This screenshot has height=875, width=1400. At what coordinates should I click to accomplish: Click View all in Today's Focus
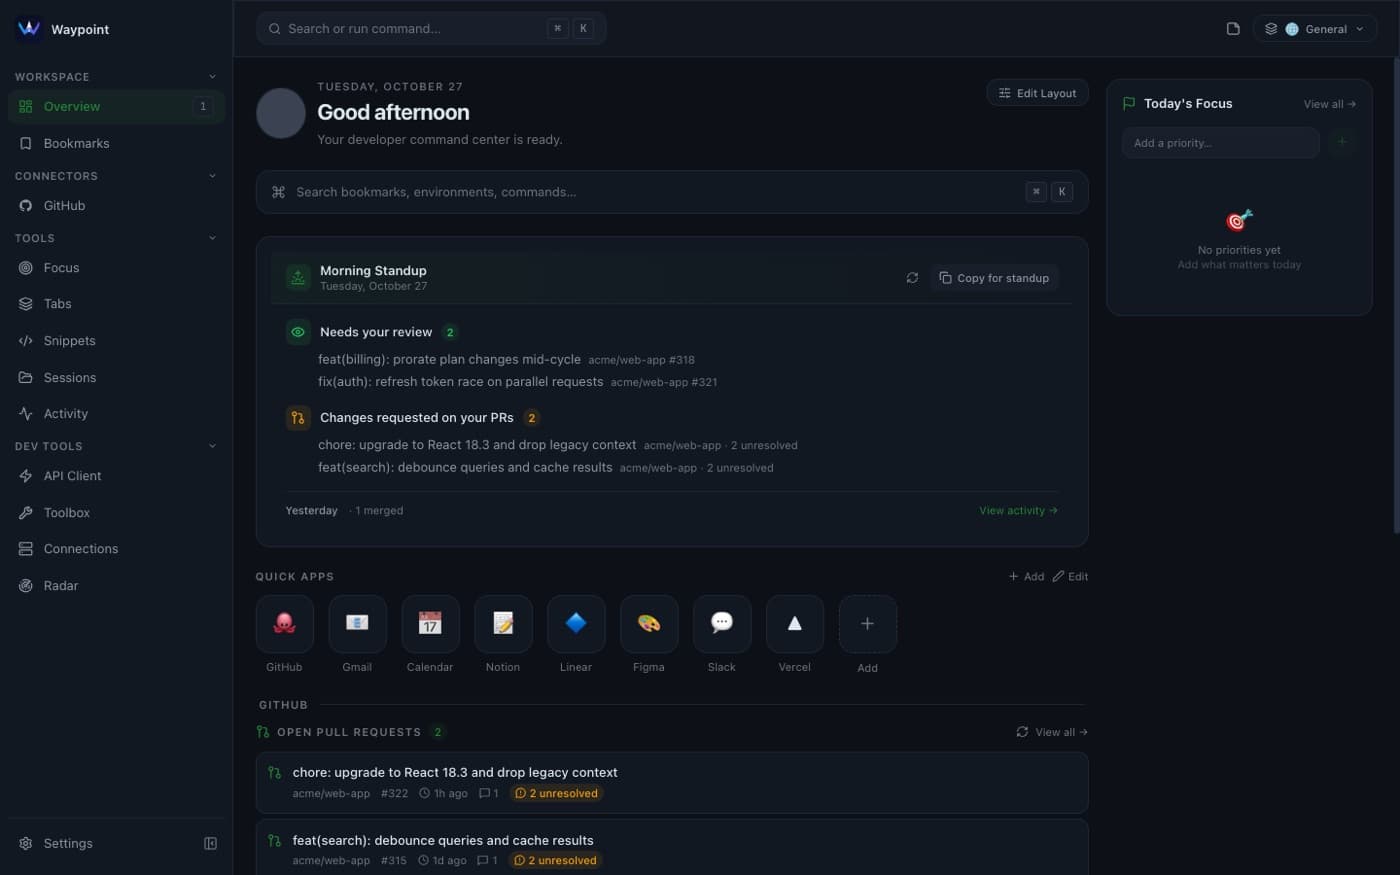(1329, 104)
